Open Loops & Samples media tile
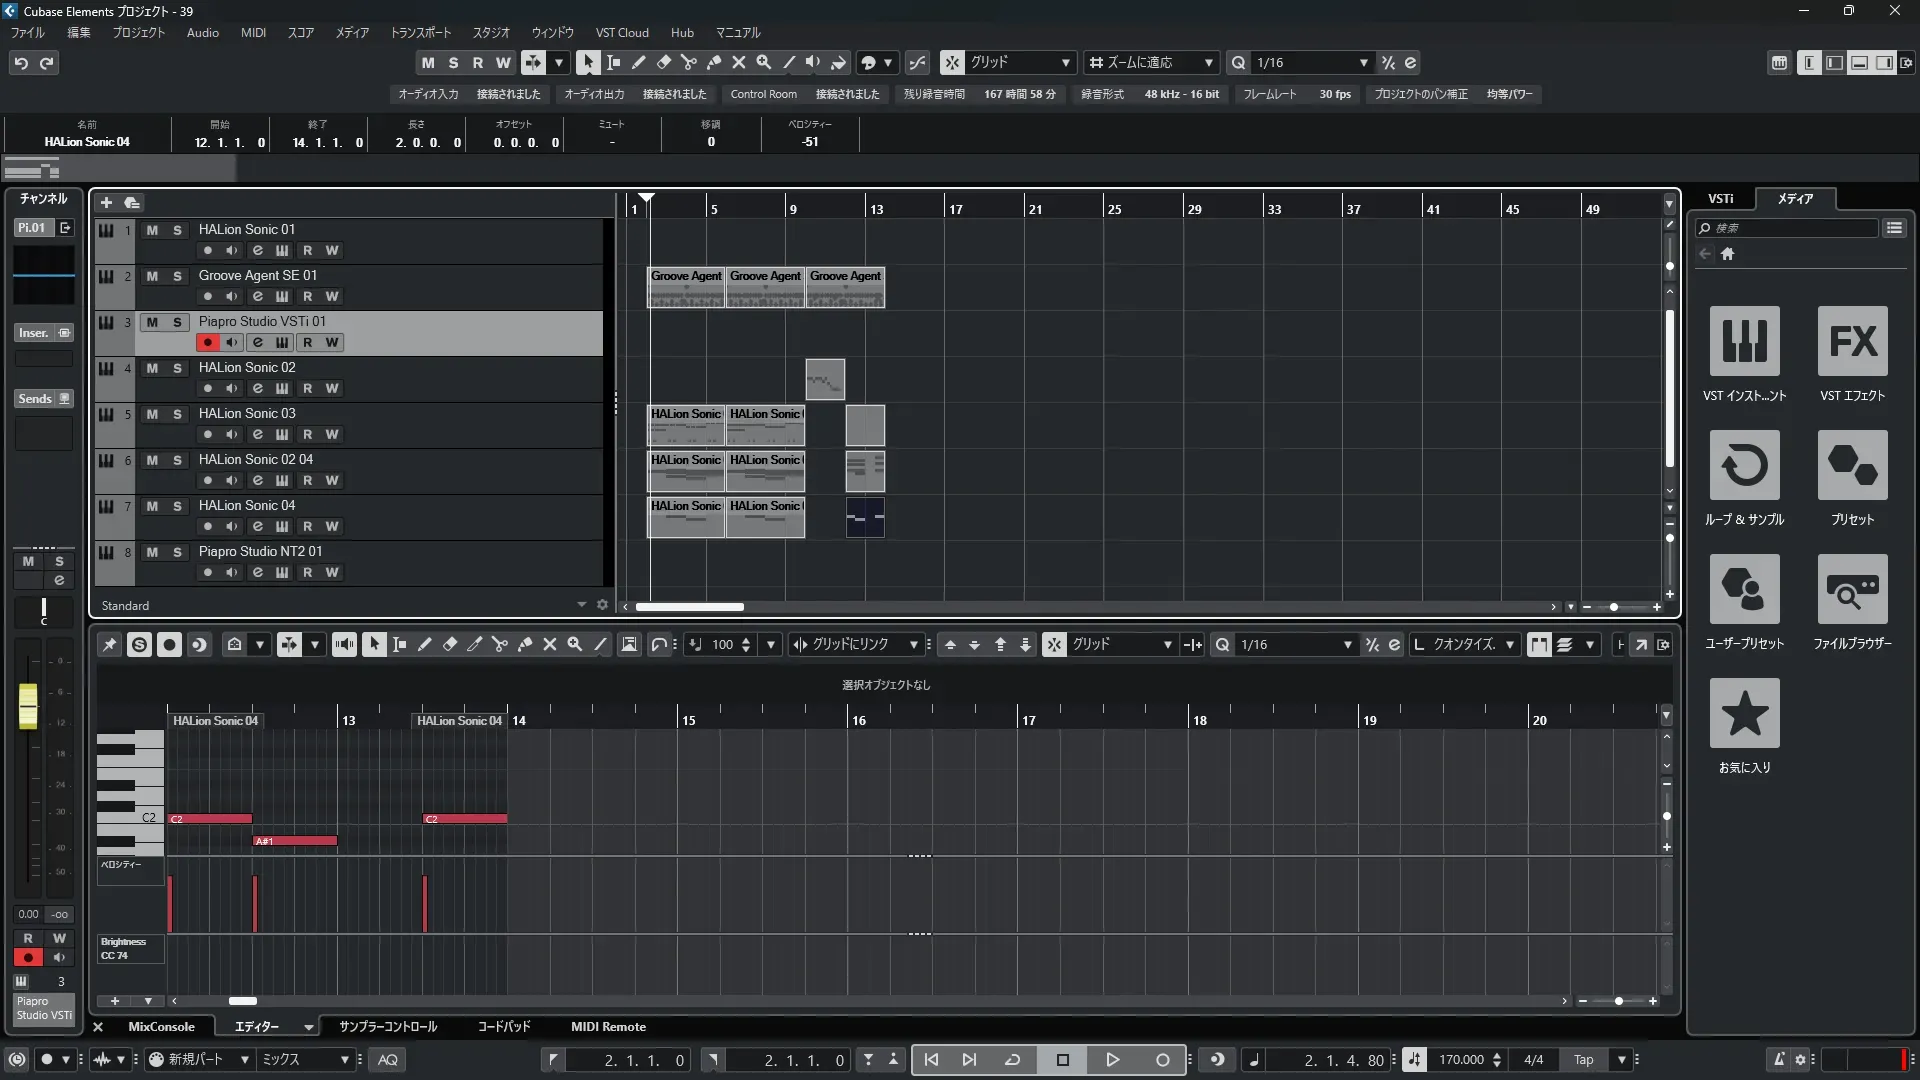Screen dimensions: 1920x1080 tap(1744, 465)
